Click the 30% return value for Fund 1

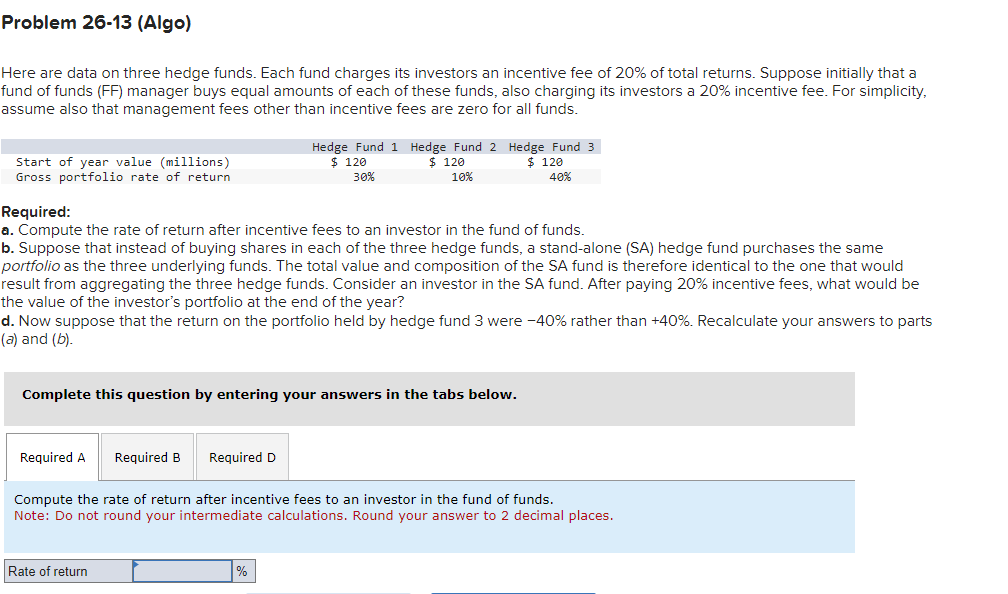click(x=364, y=177)
